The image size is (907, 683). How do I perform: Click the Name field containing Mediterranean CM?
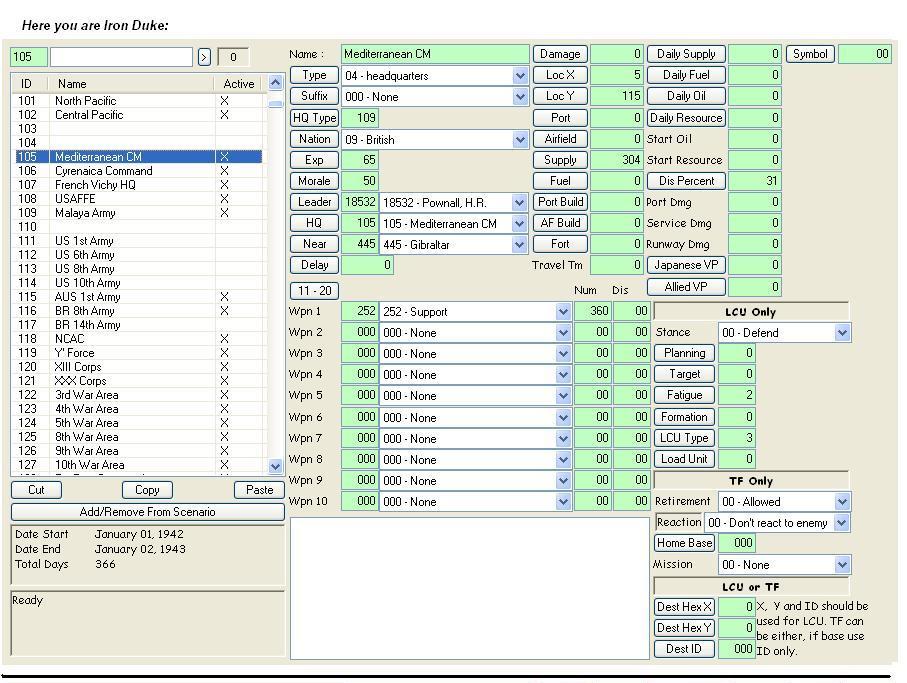[x=435, y=54]
